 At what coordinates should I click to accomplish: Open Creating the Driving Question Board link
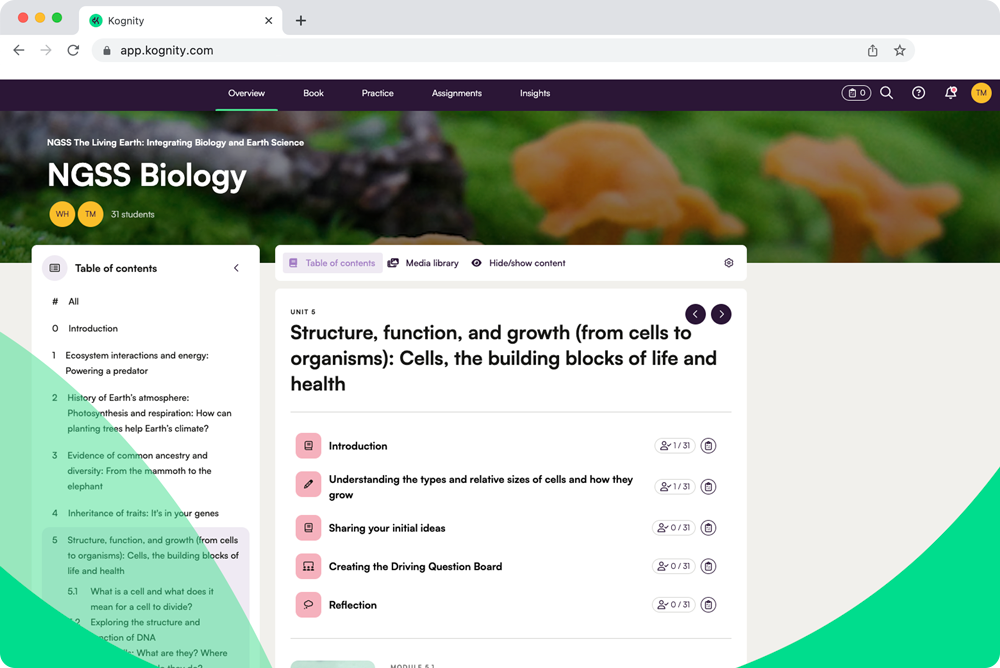pyautogui.click(x=415, y=567)
